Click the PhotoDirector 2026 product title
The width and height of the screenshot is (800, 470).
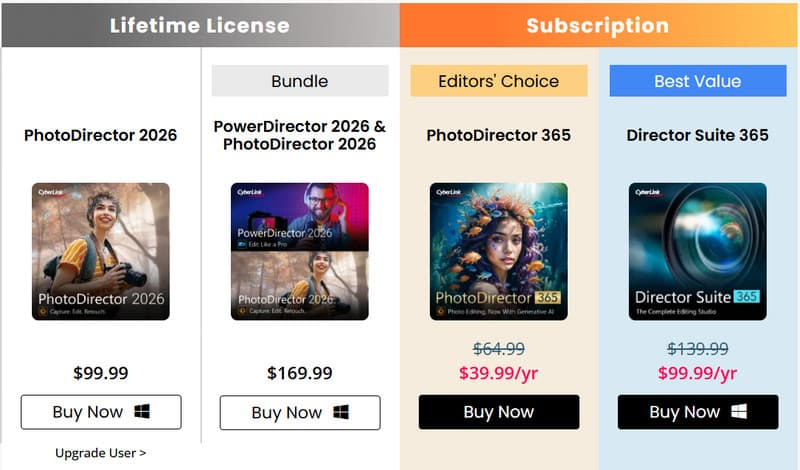(x=100, y=135)
